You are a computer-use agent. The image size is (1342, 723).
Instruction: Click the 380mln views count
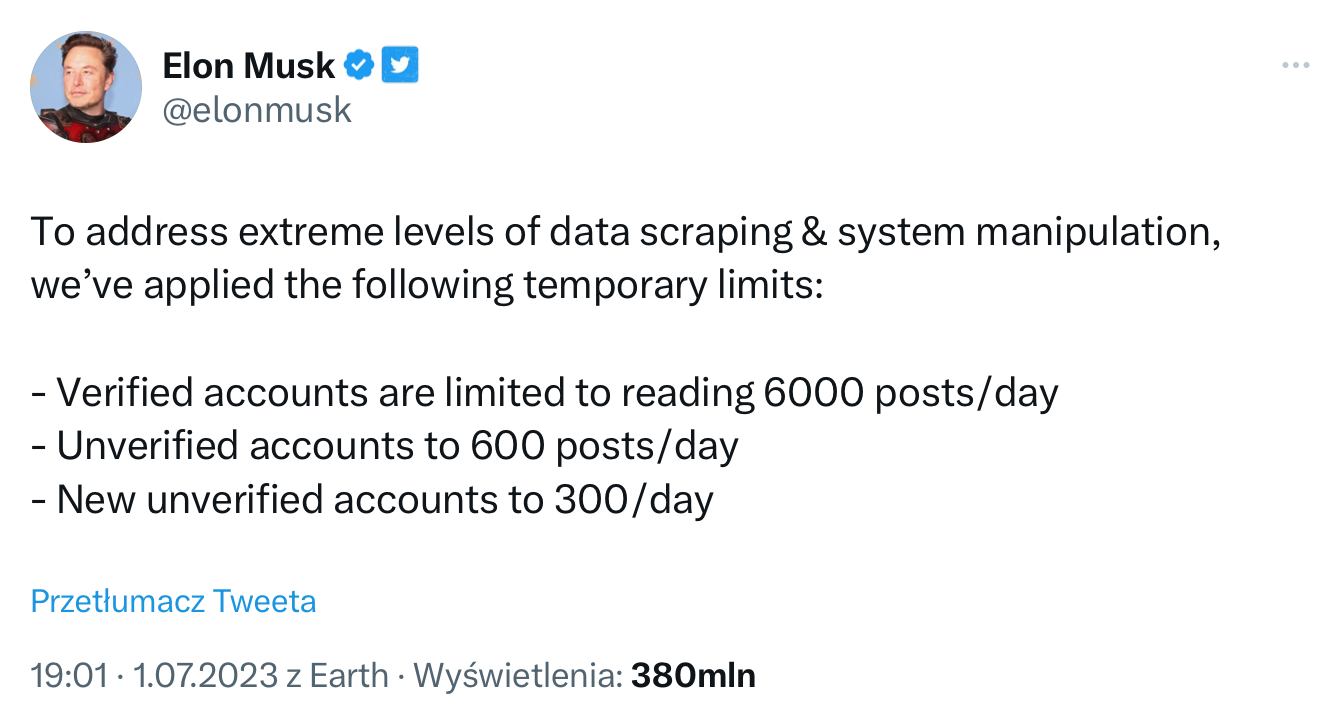coord(692,676)
